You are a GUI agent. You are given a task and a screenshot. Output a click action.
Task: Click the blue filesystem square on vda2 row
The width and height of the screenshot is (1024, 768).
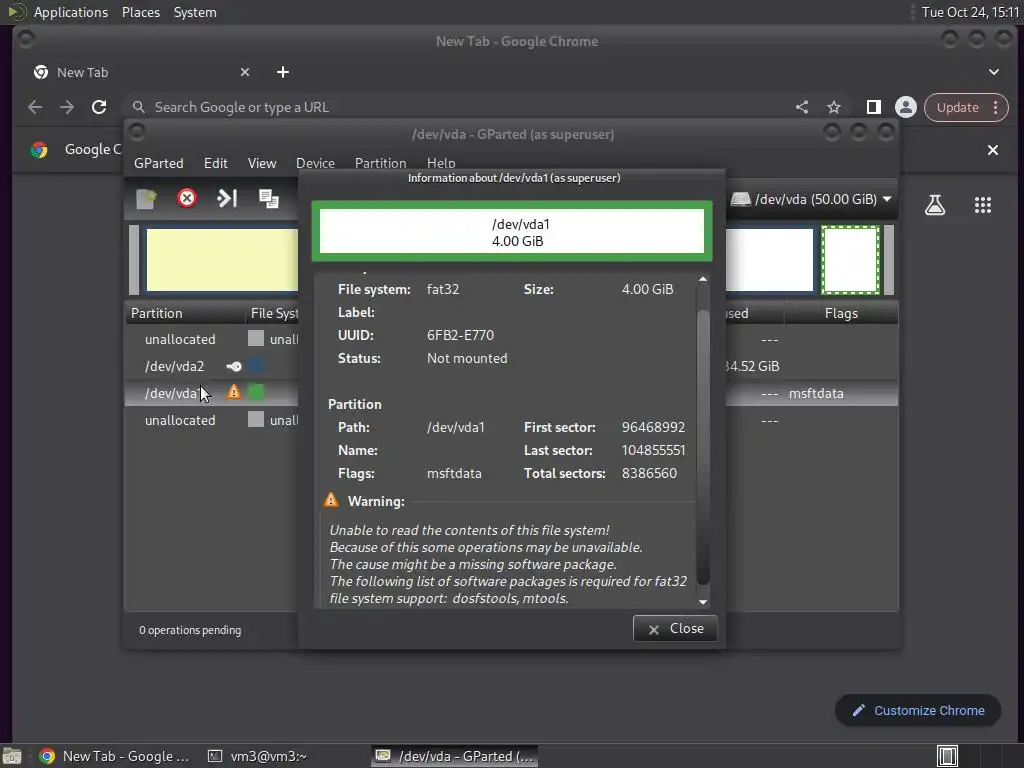(x=256, y=366)
